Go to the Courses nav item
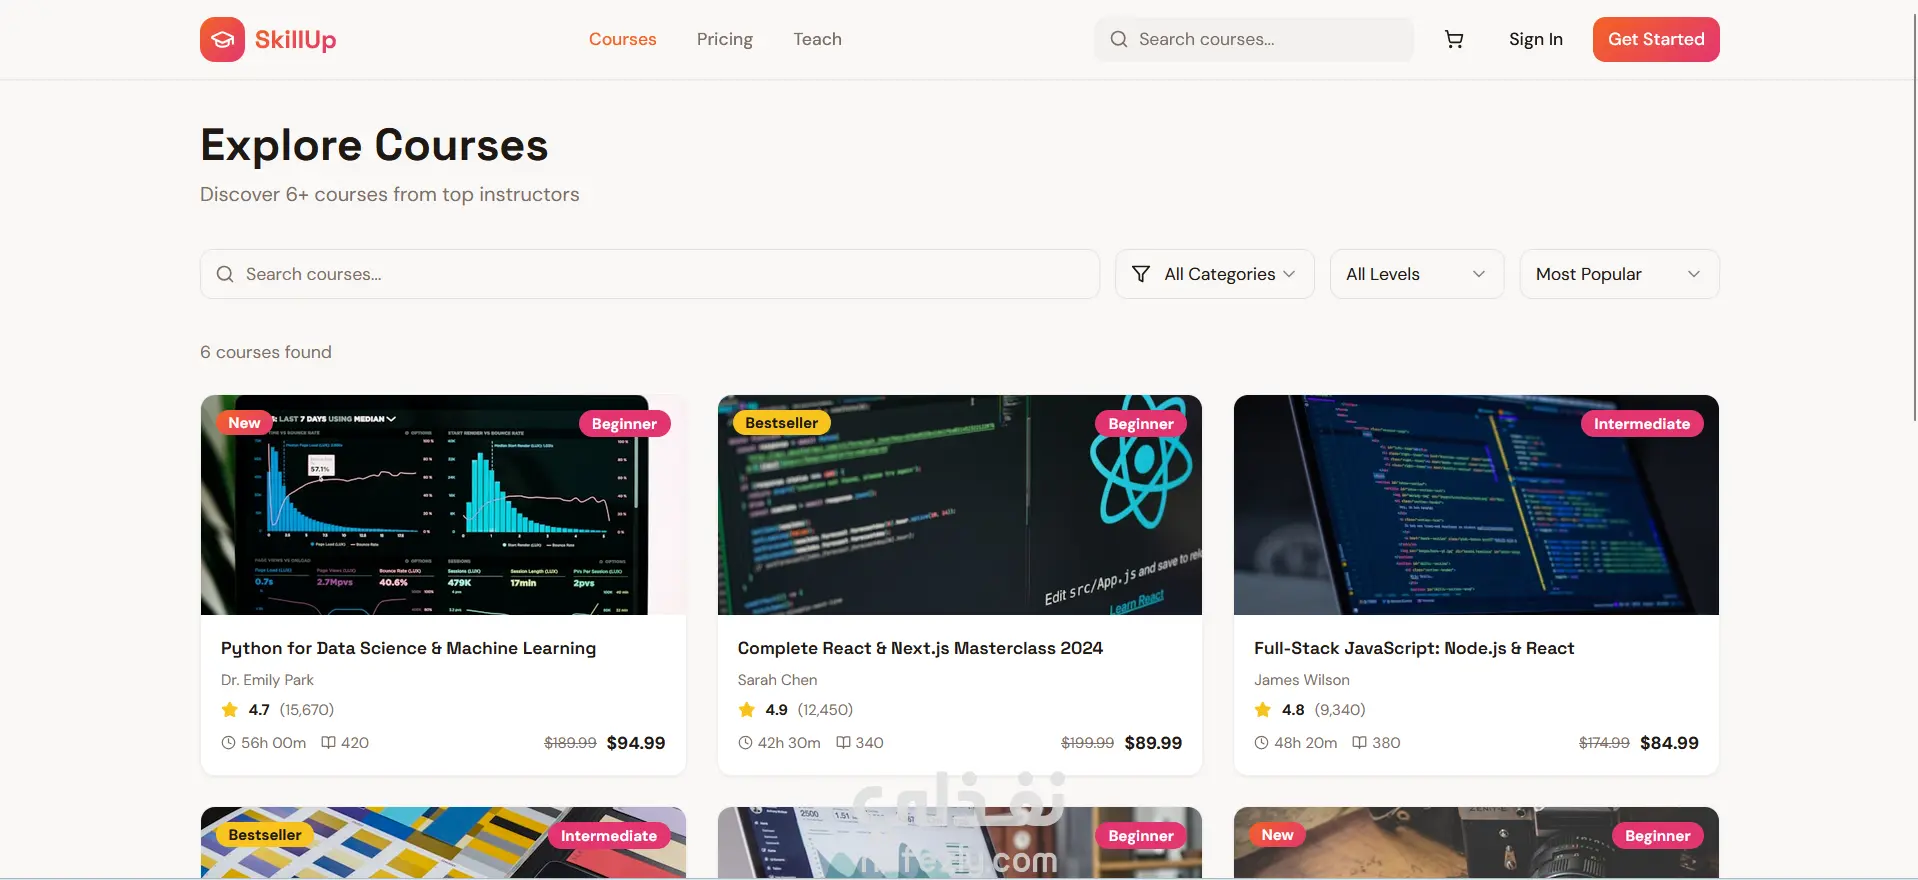Image resolution: width=1918 pixels, height=880 pixels. coord(622,39)
